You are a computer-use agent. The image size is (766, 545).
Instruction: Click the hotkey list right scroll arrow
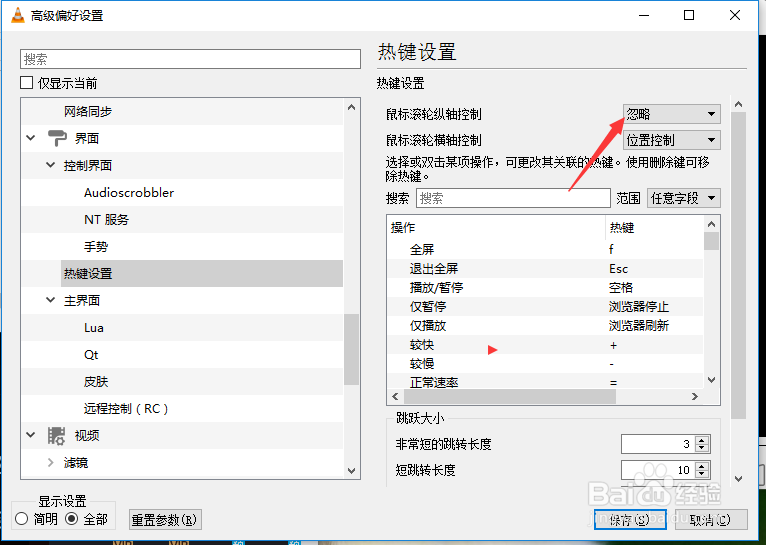point(695,397)
